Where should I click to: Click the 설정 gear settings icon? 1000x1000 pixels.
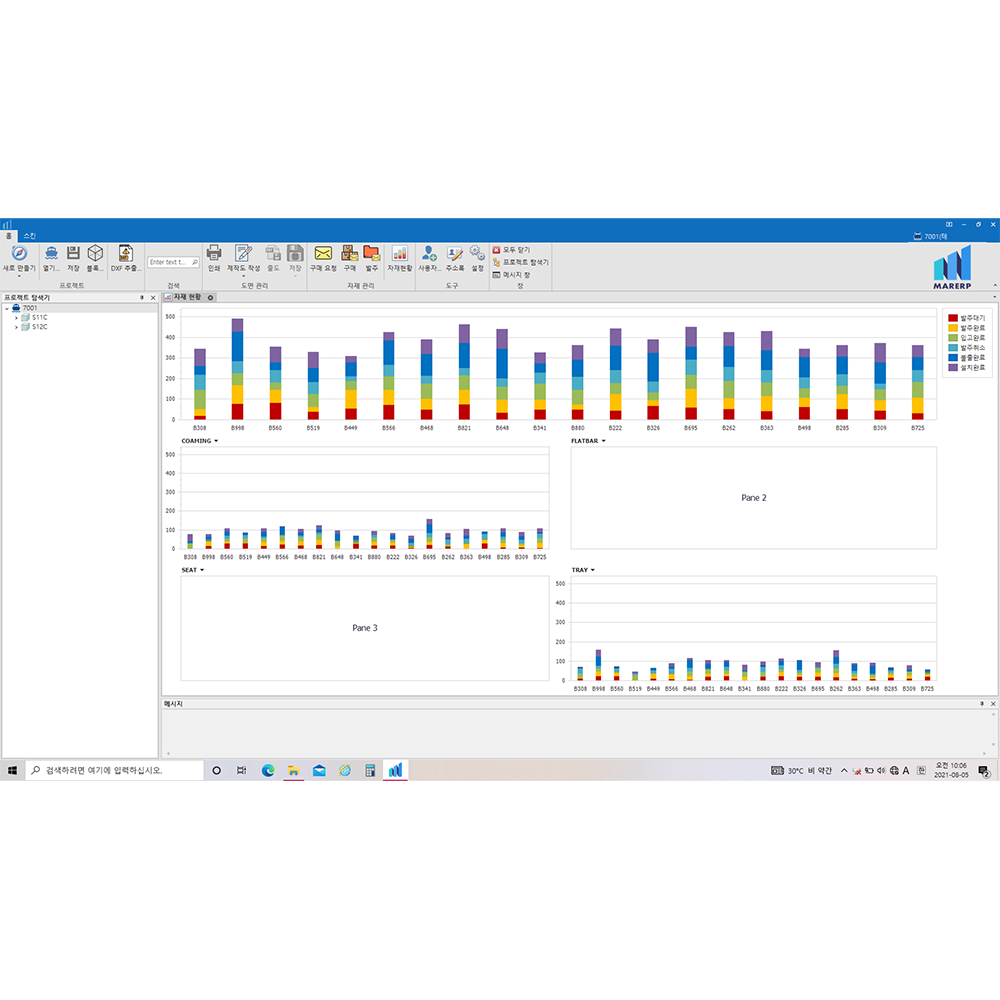point(477,254)
